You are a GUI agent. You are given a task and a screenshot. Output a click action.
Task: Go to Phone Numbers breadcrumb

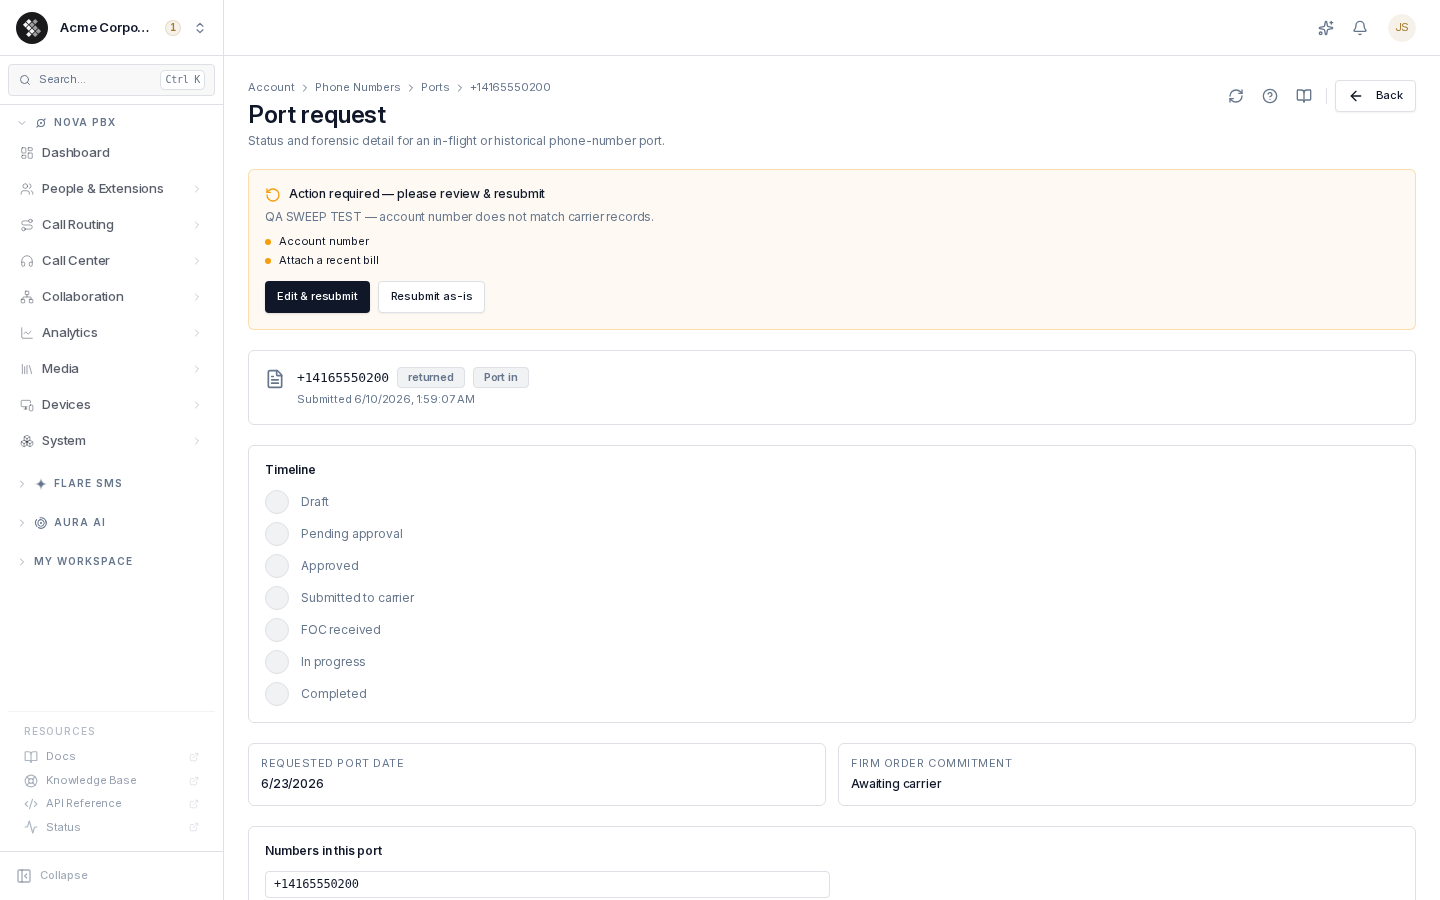click(x=357, y=88)
